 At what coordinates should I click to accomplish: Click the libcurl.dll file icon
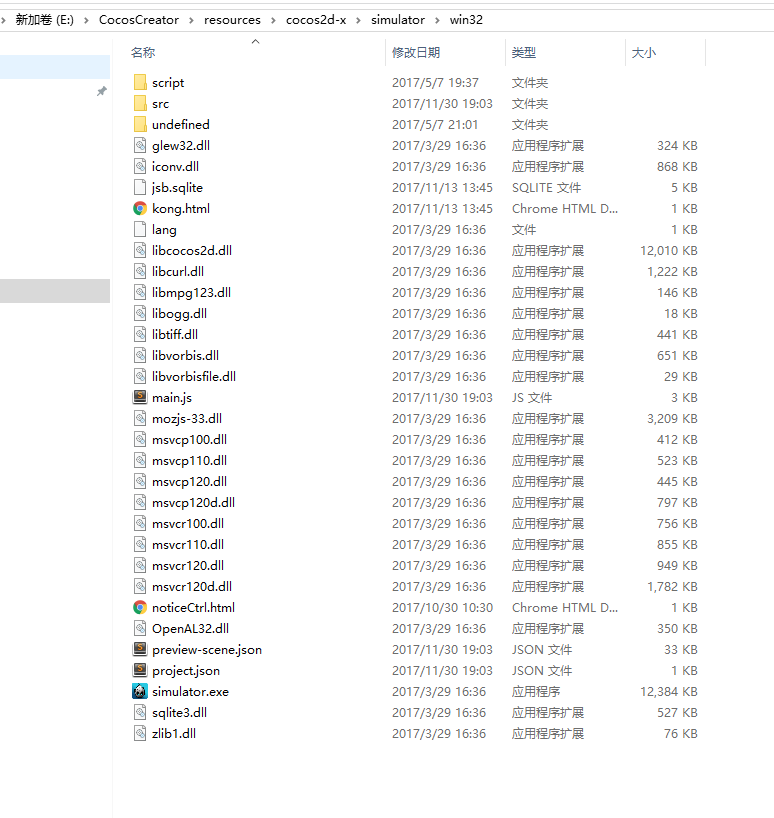[140, 271]
